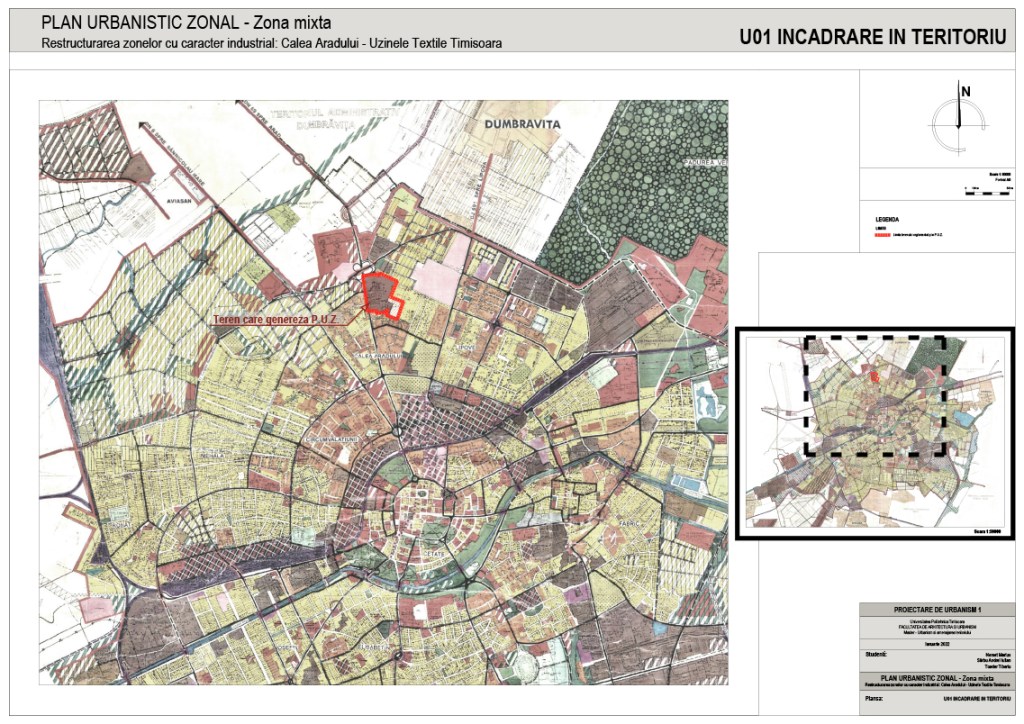Screen dimensions: 1024x724
Task: Click the LEGENDA heading
Action: (886, 220)
